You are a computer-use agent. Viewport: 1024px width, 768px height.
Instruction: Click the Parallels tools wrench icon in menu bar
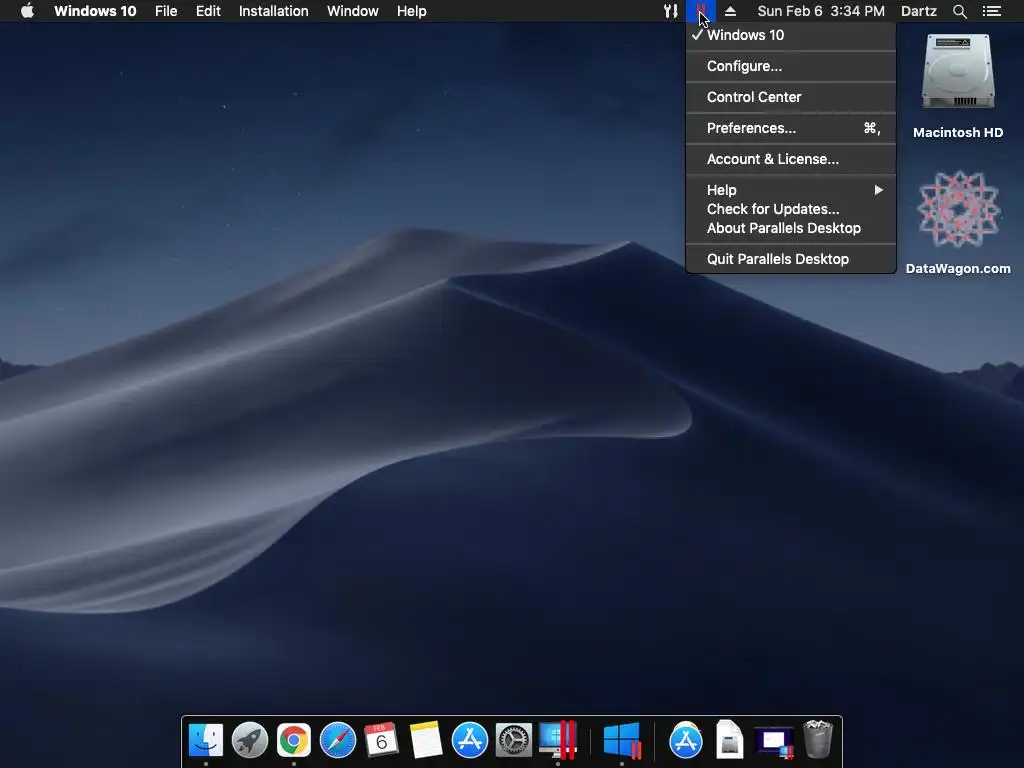point(671,11)
